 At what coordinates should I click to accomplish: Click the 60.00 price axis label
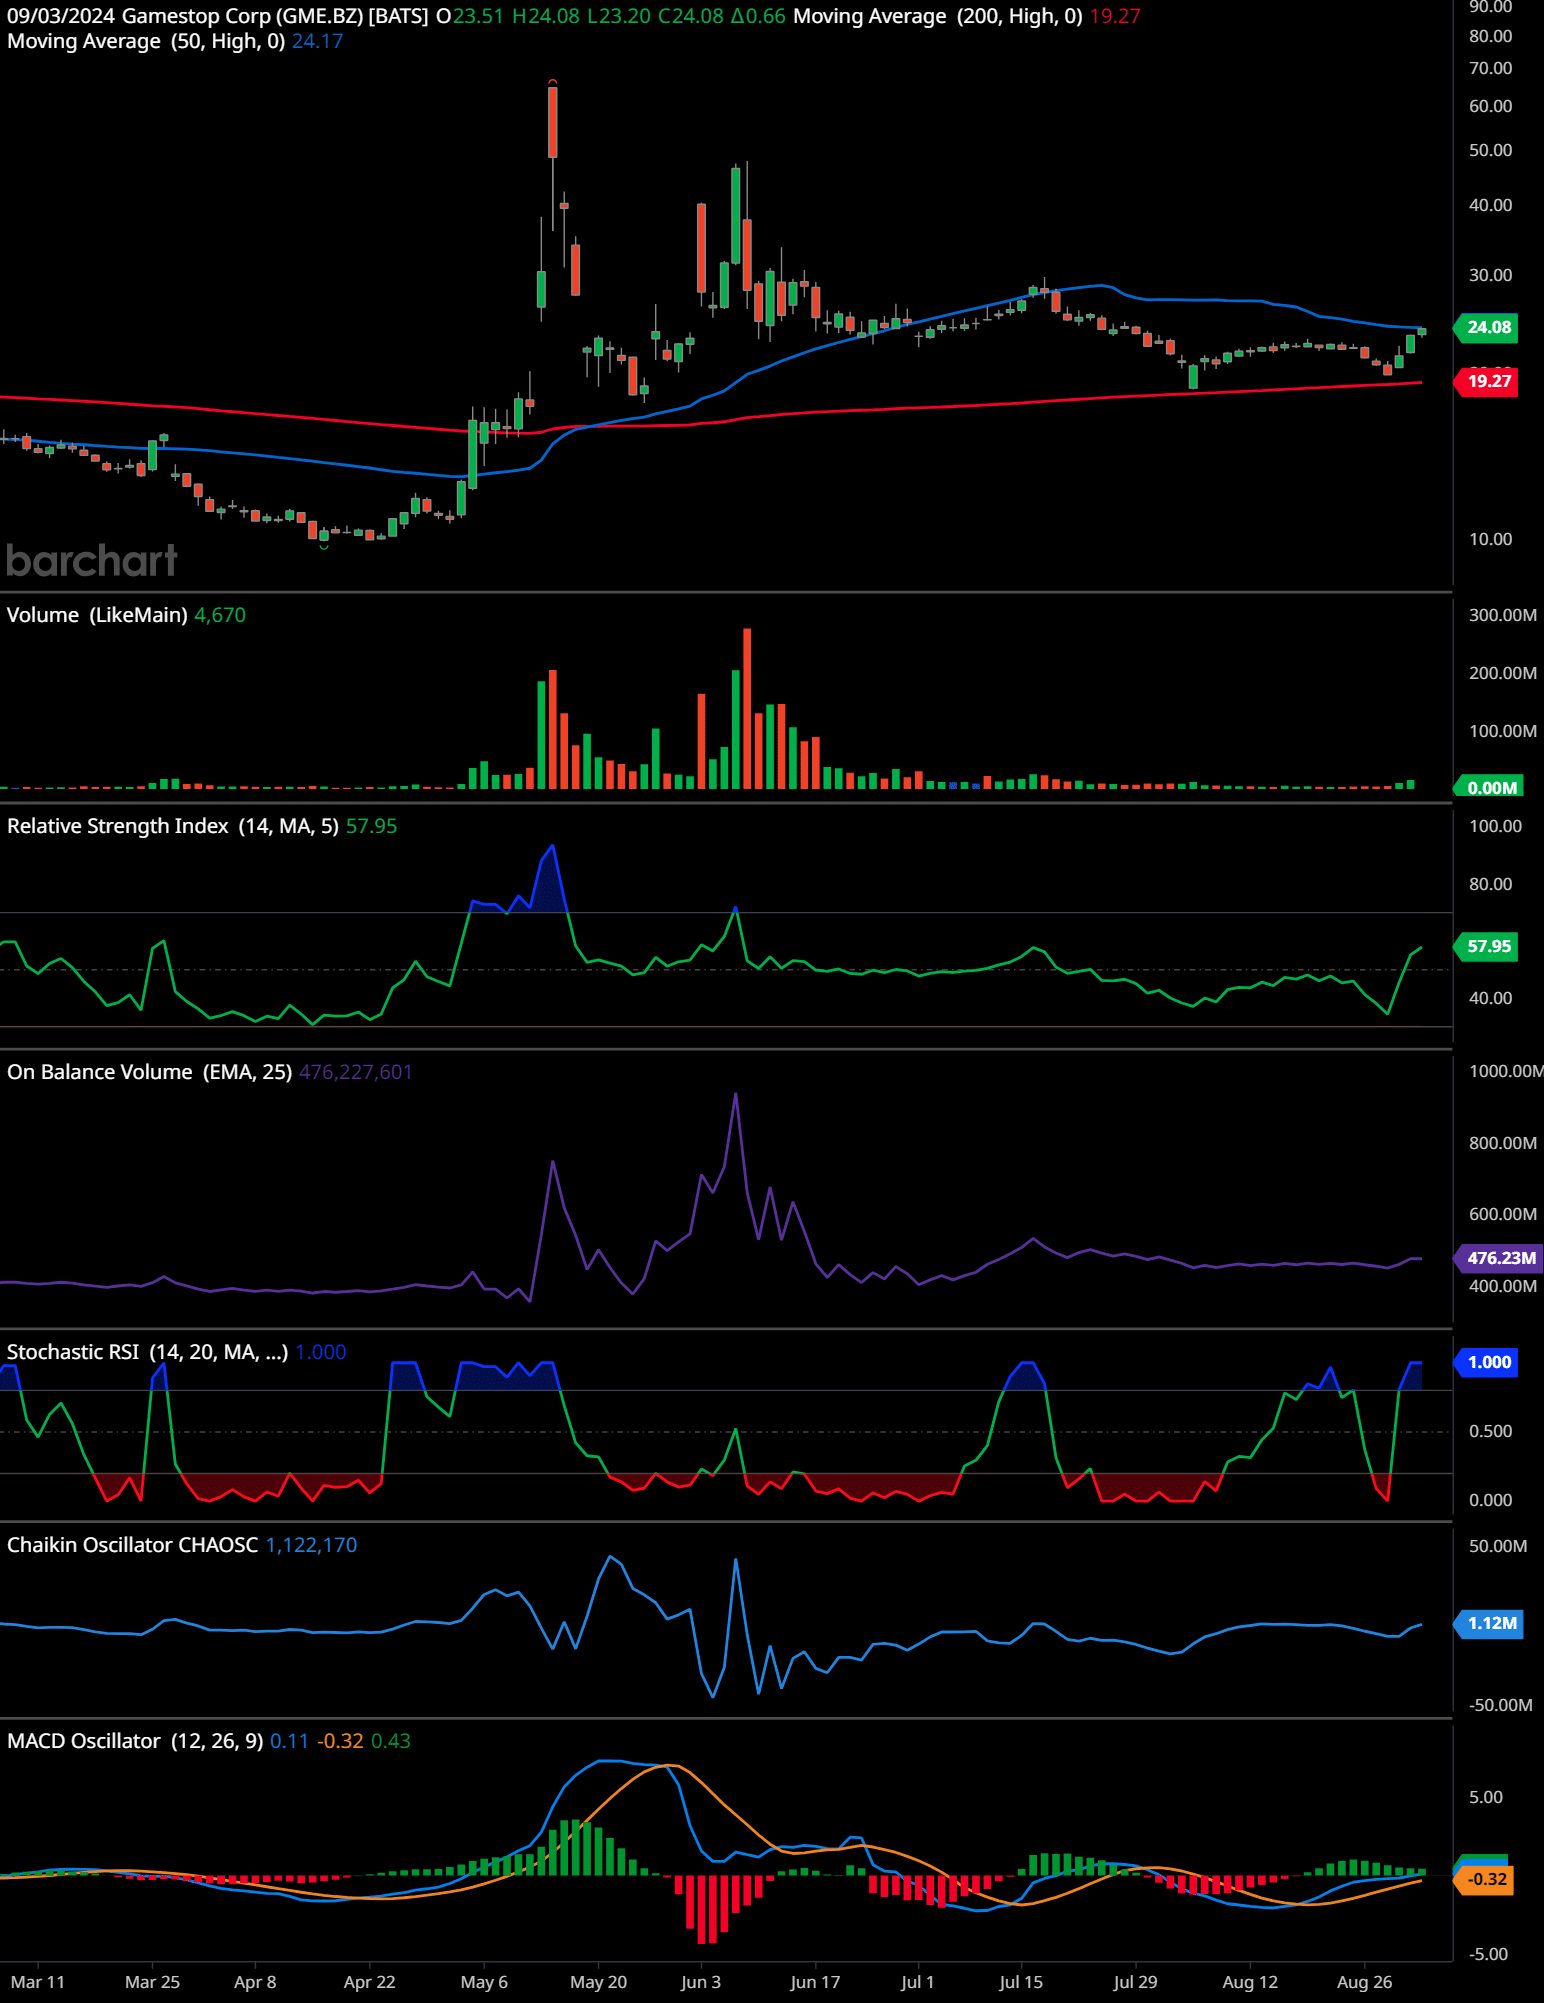[1490, 106]
